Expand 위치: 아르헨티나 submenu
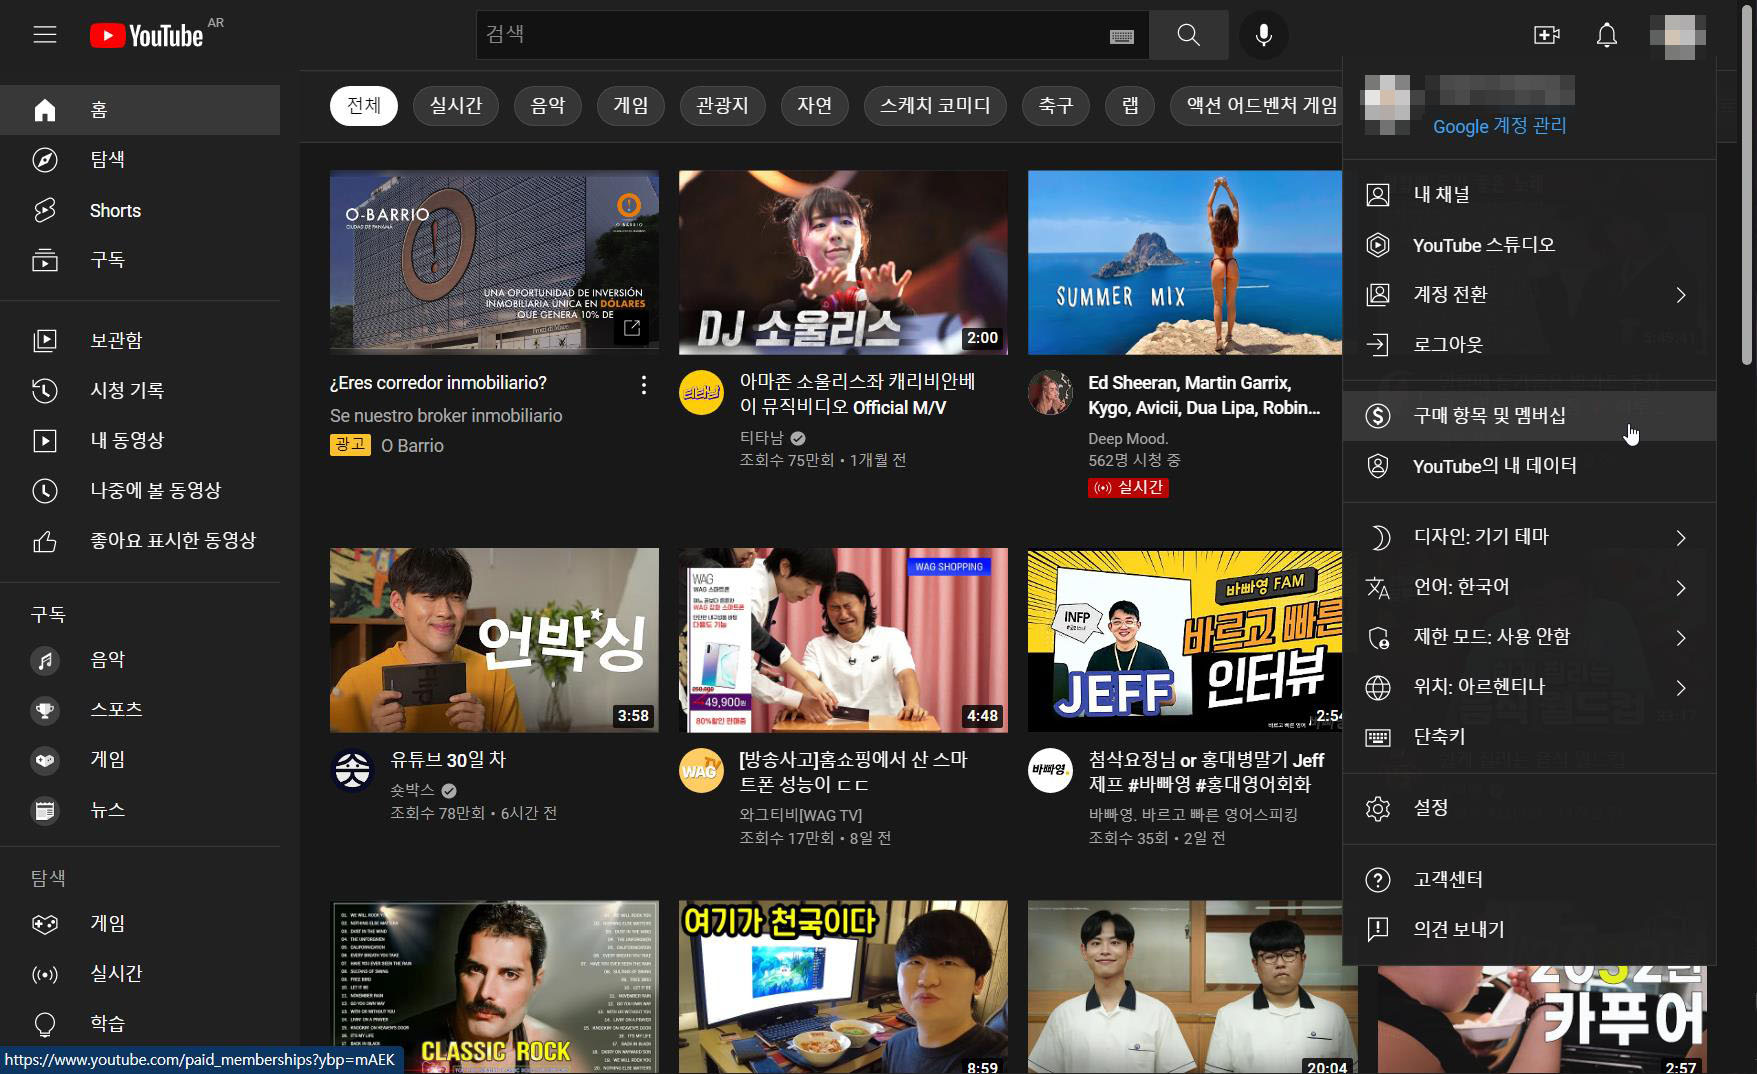This screenshot has height=1074, width=1757. click(x=1529, y=687)
